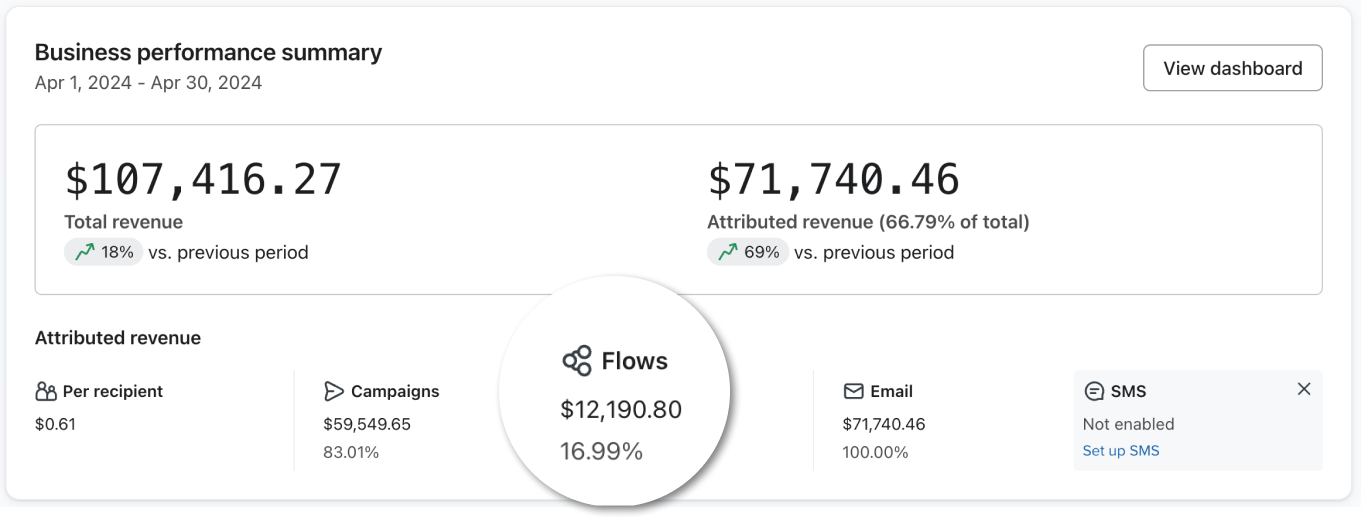Click the Flows revenue amount $12,190.80
1361x519 pixels.
tap(621, 410)
